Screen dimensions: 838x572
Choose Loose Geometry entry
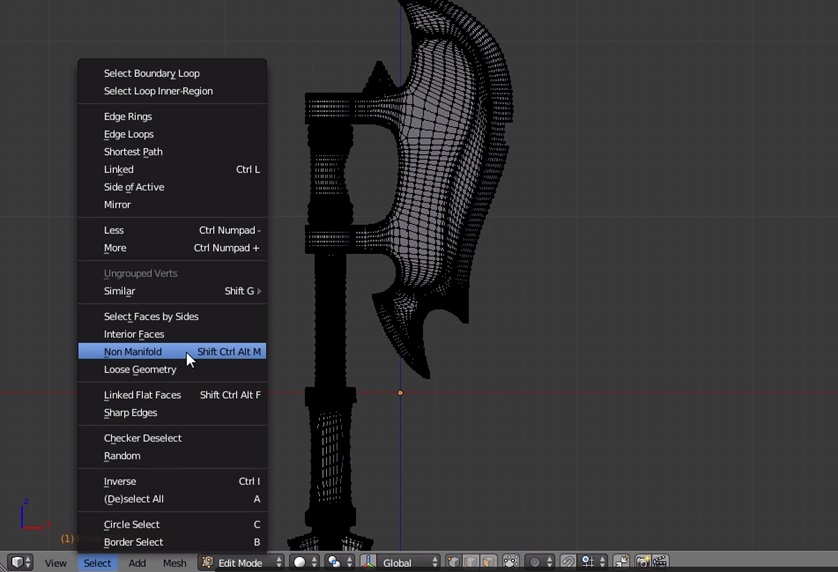(172, 369)
